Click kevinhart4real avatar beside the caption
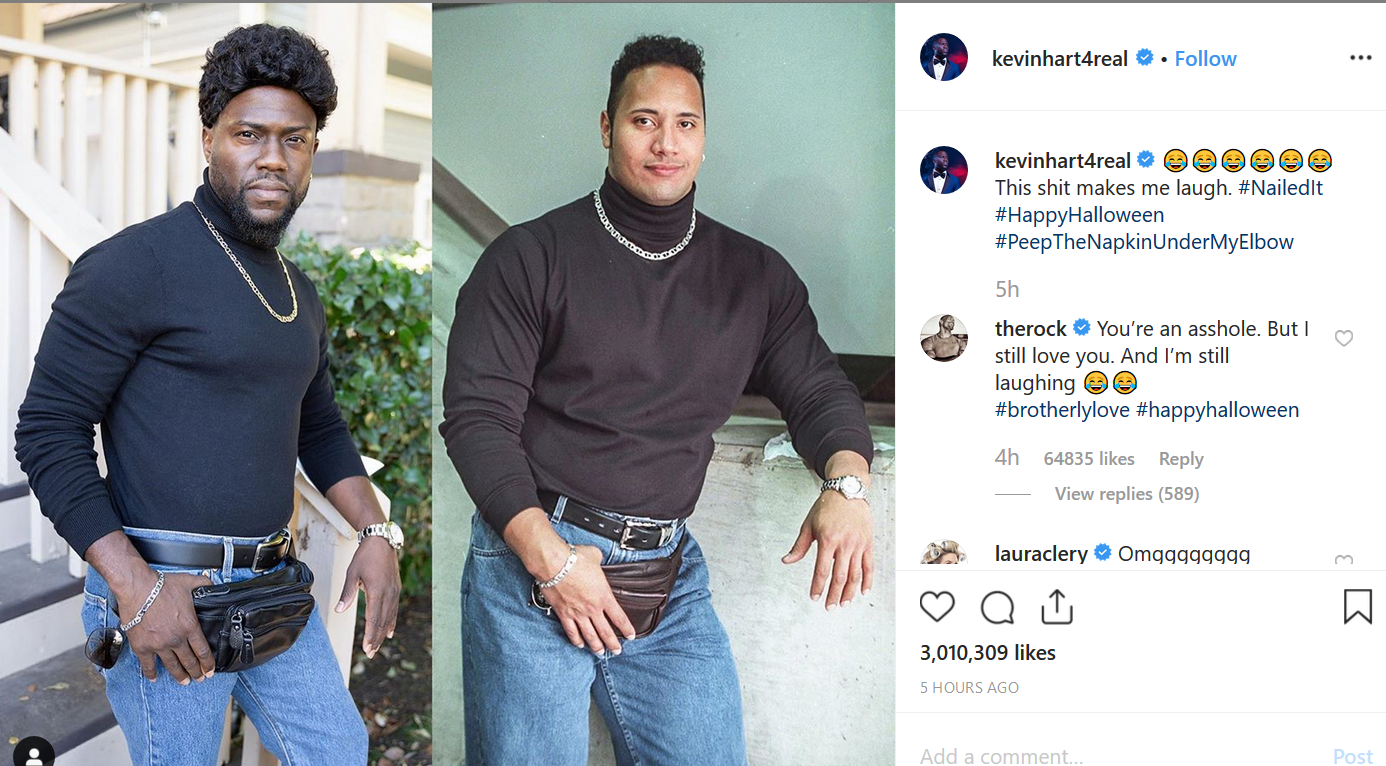 (x=944, y=170)
